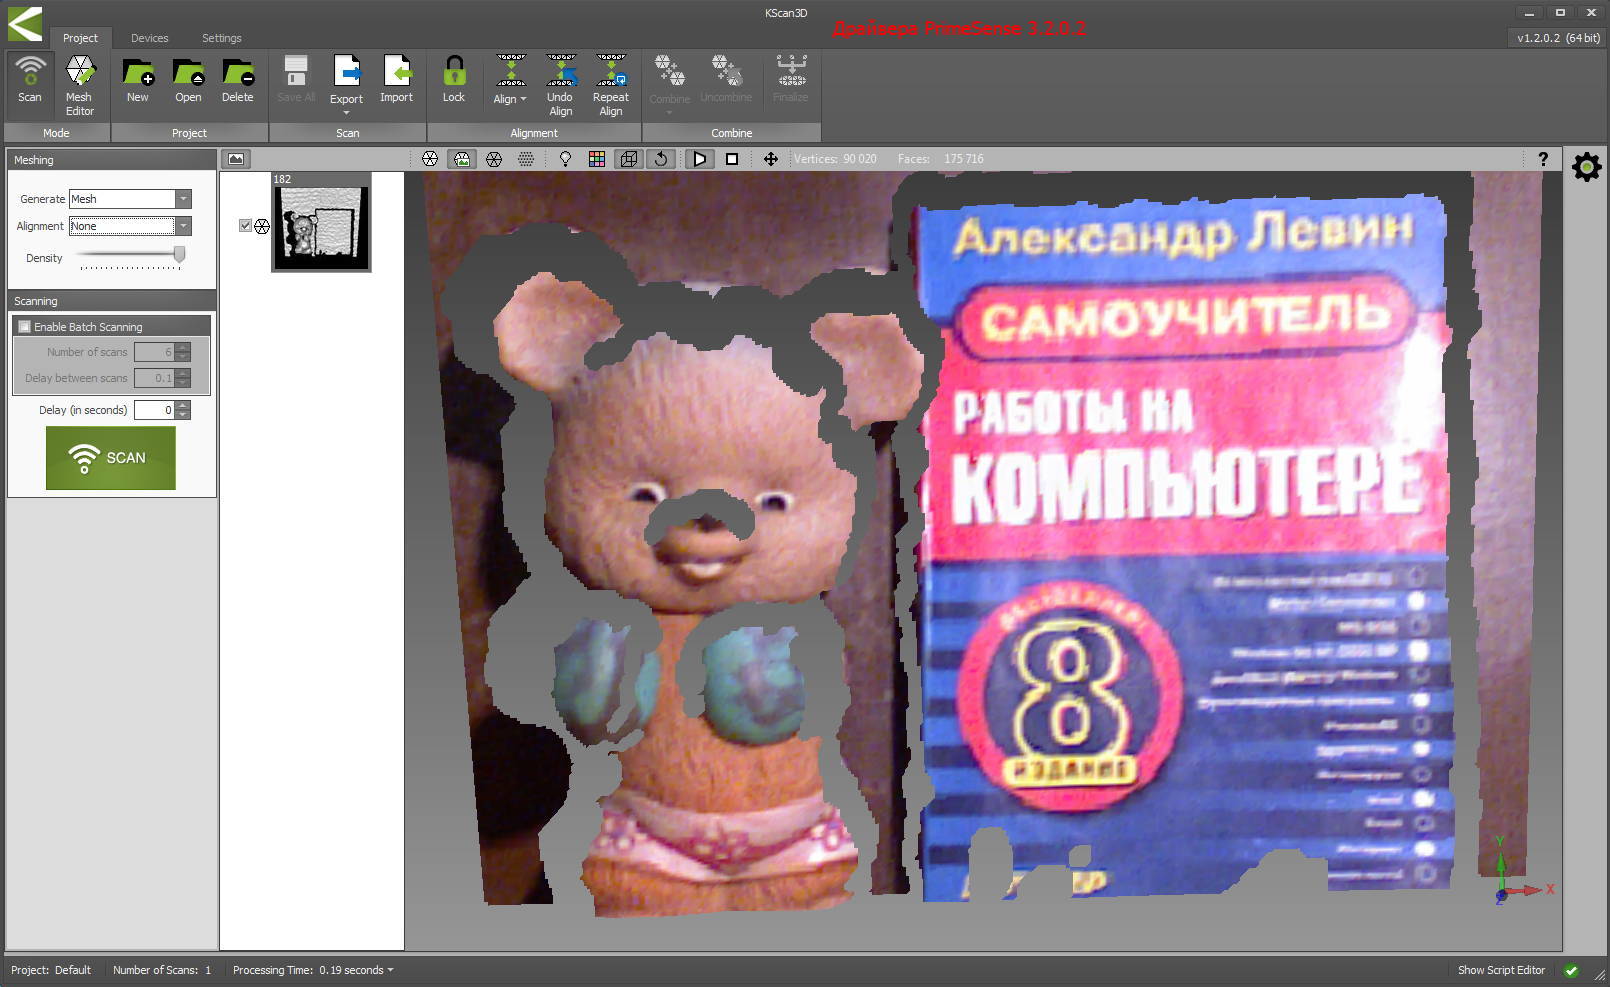Open the Mesh Editor mode
The image size is (1610, 987).
point(79,84)
